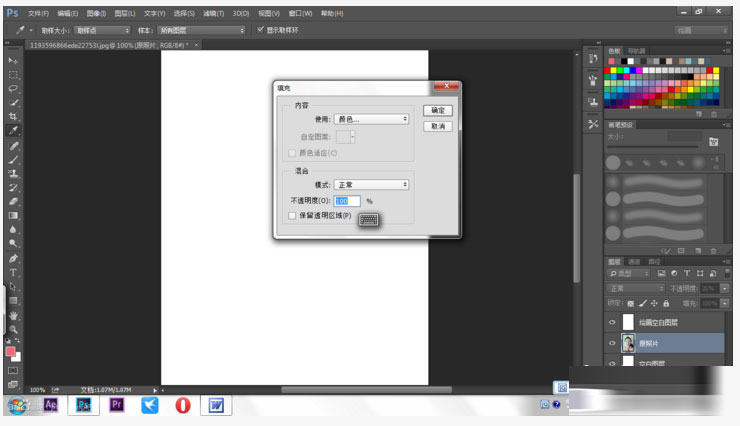Lock transparent pixels in Layers panel
The height and width of the screenshot is (426, 740).
pos(631,303)
